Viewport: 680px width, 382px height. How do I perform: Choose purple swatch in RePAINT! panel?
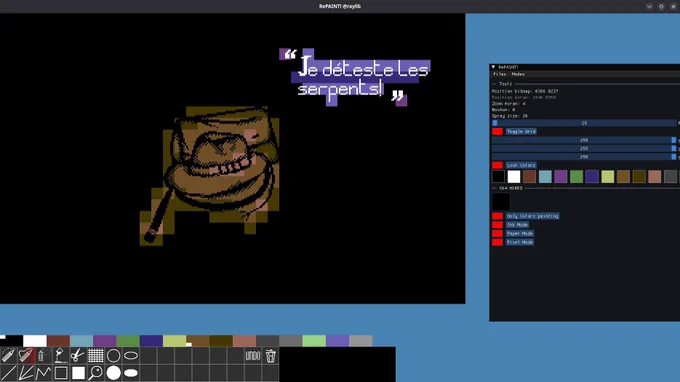click(561, 176)
